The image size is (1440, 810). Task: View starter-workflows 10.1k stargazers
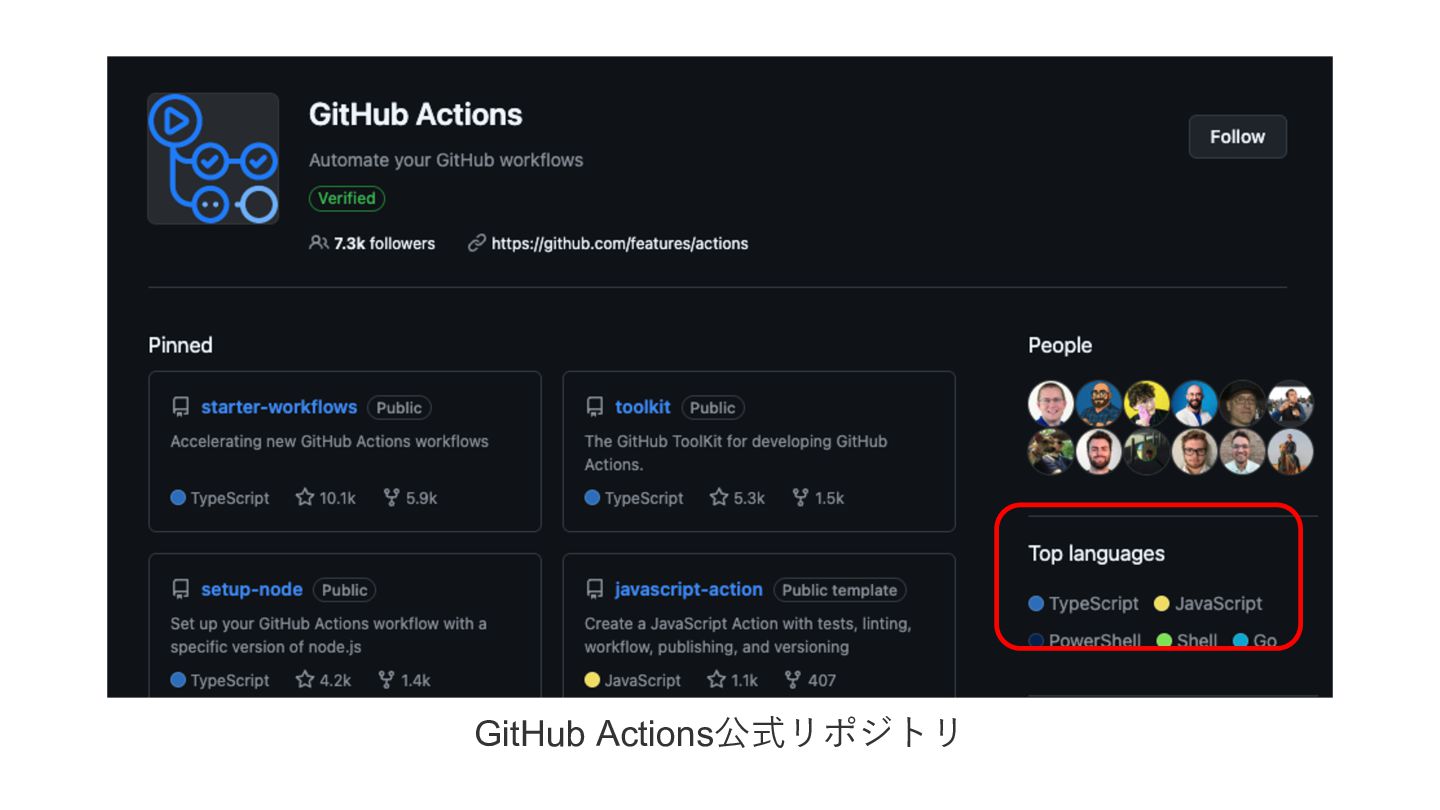(x=326, y=497)
